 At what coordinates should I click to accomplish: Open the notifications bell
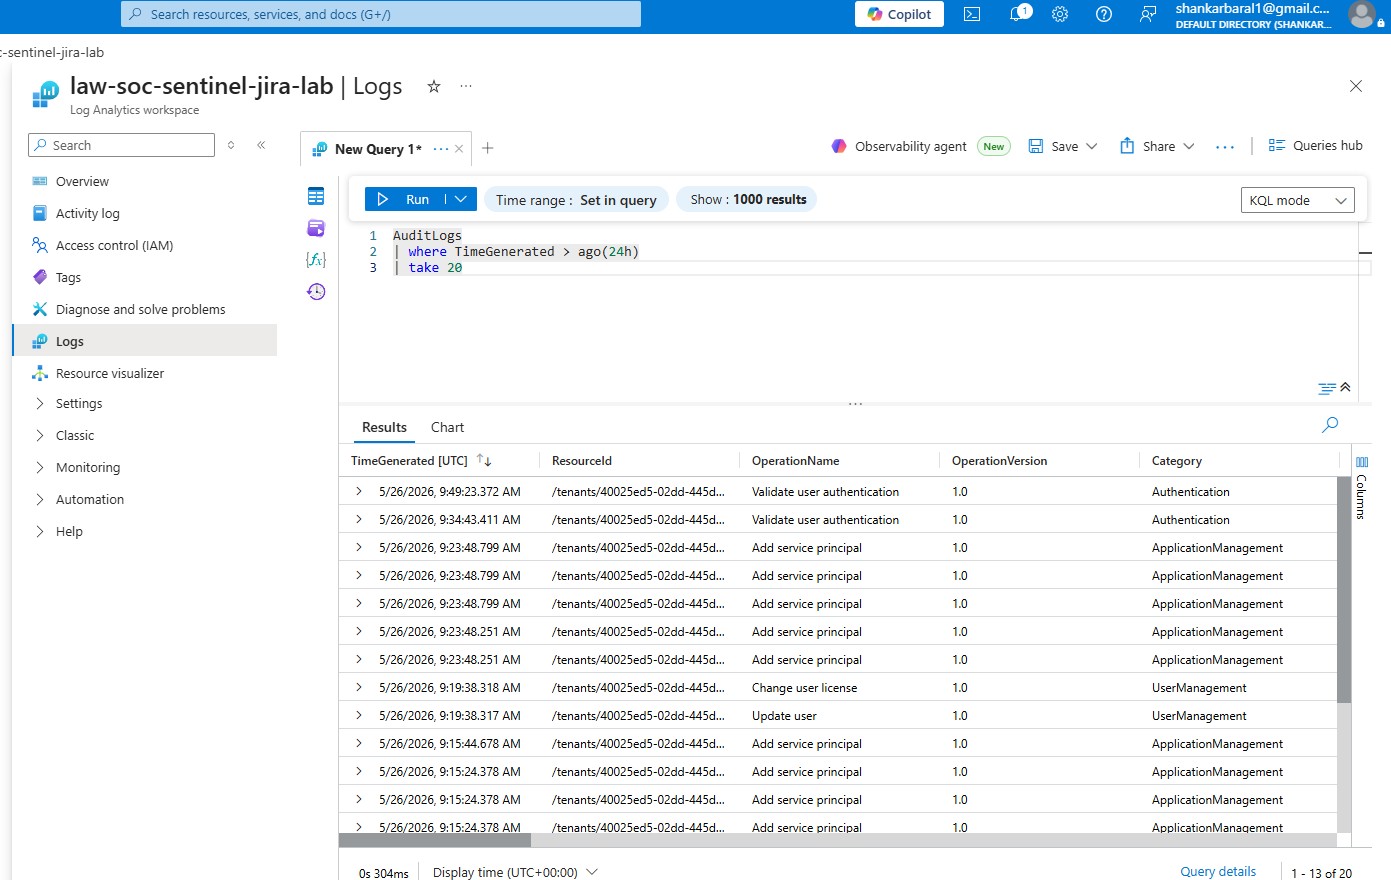[x=1019, y=14]
